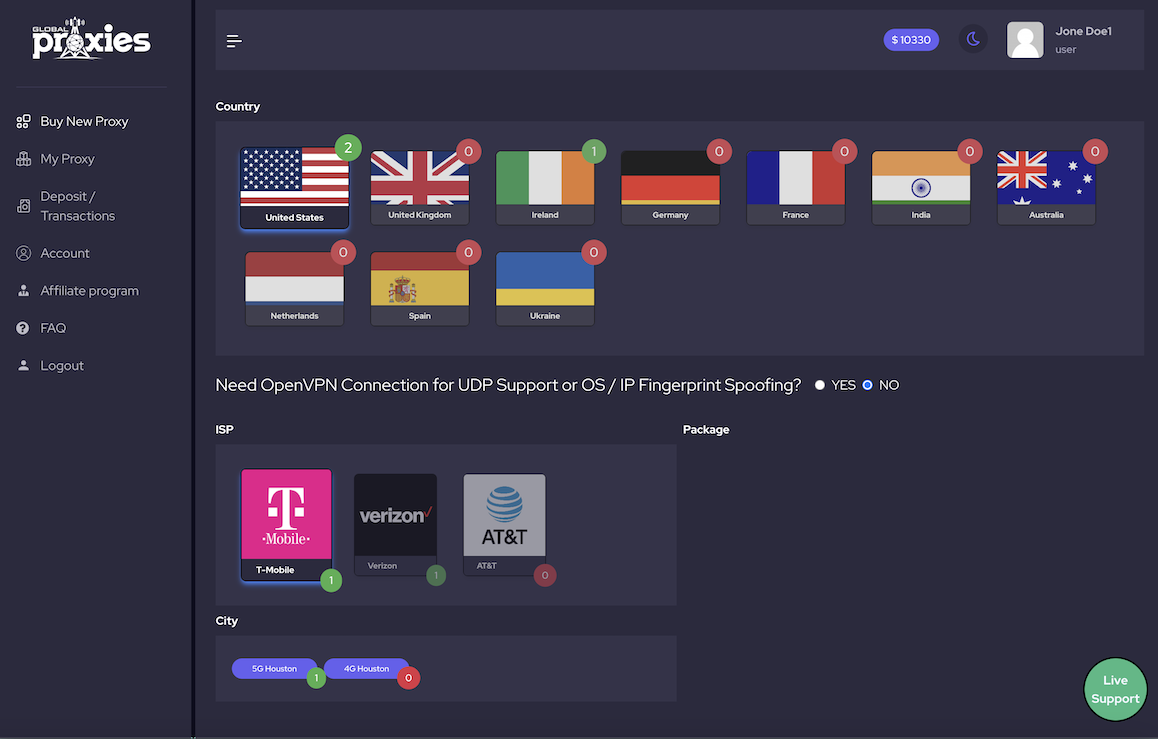
Task: Select the 4G Houston city button
Action: 366,668
